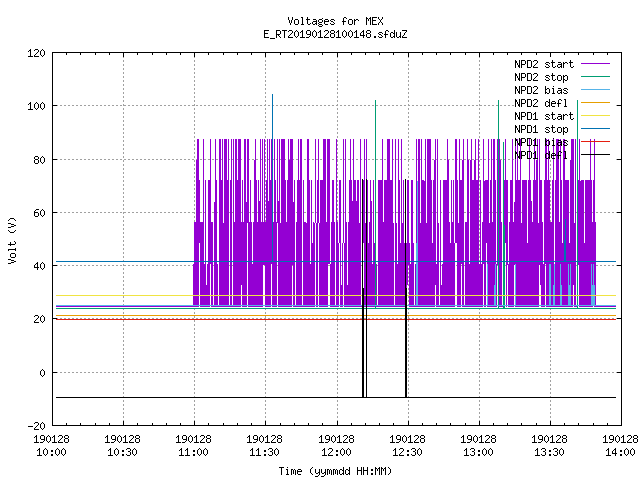This screenshot has width=640, height=480.
Task: Click the x-axis label 'Time (yymmdd HH:MM)'
Action: (x=335, y=471)
